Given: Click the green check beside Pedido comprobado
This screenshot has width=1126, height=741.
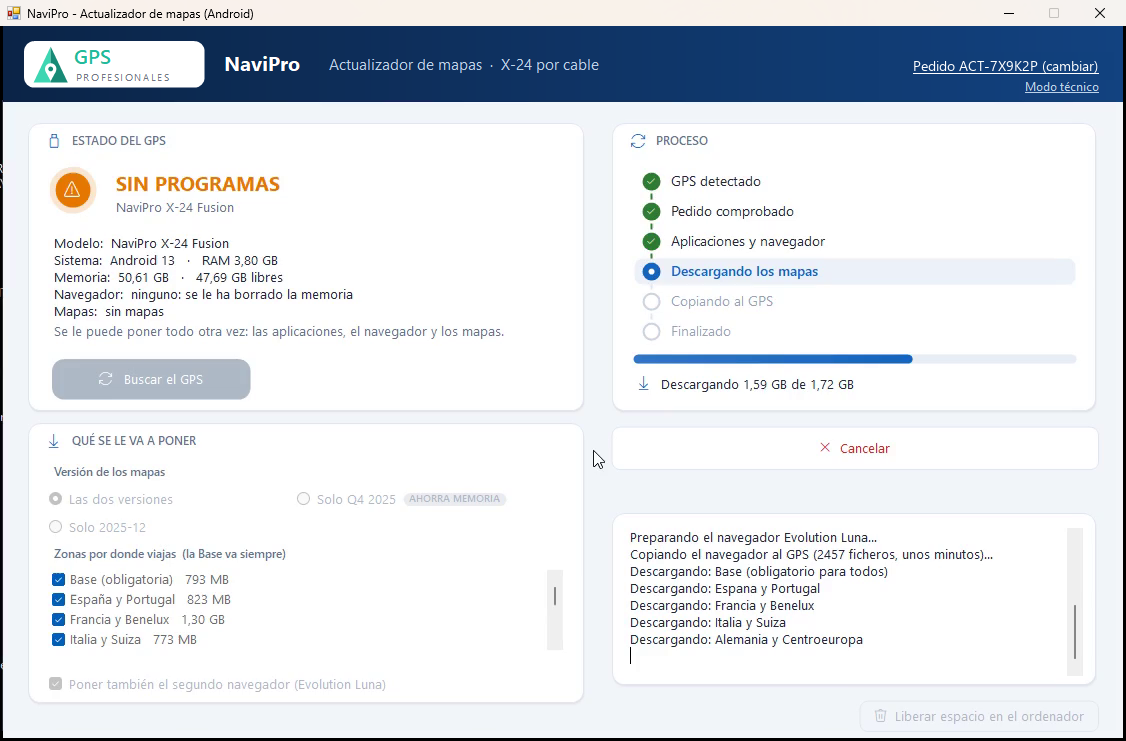Looking at the screenshot, I should (651, 212).
